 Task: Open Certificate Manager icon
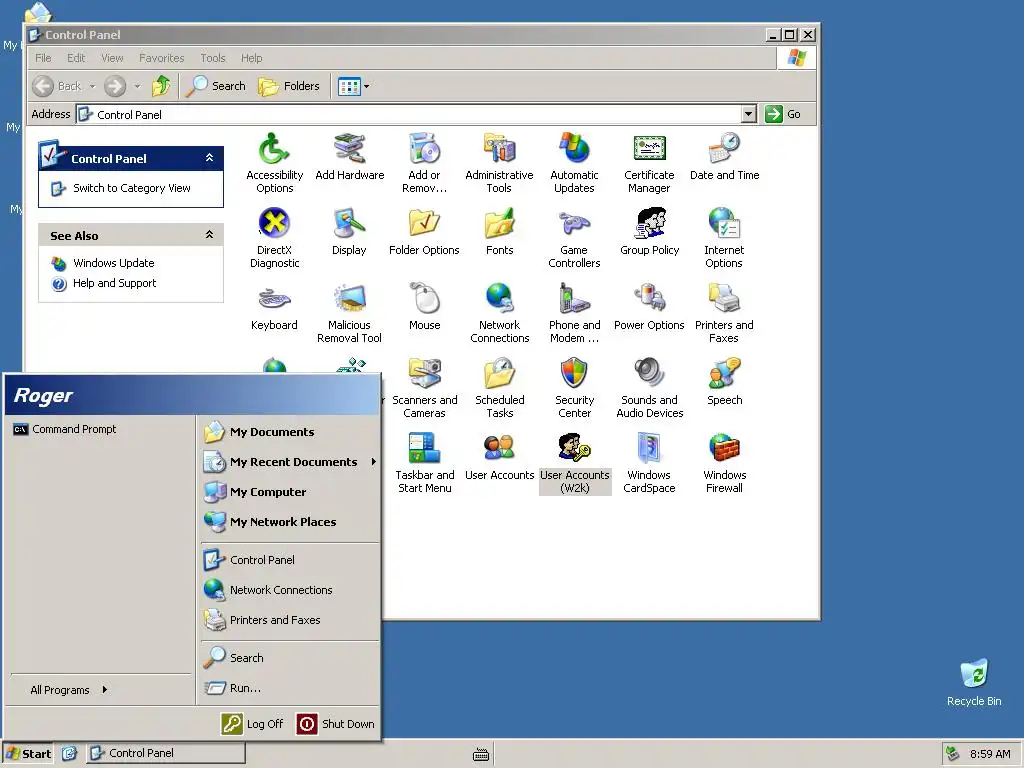tap(649, 163)
